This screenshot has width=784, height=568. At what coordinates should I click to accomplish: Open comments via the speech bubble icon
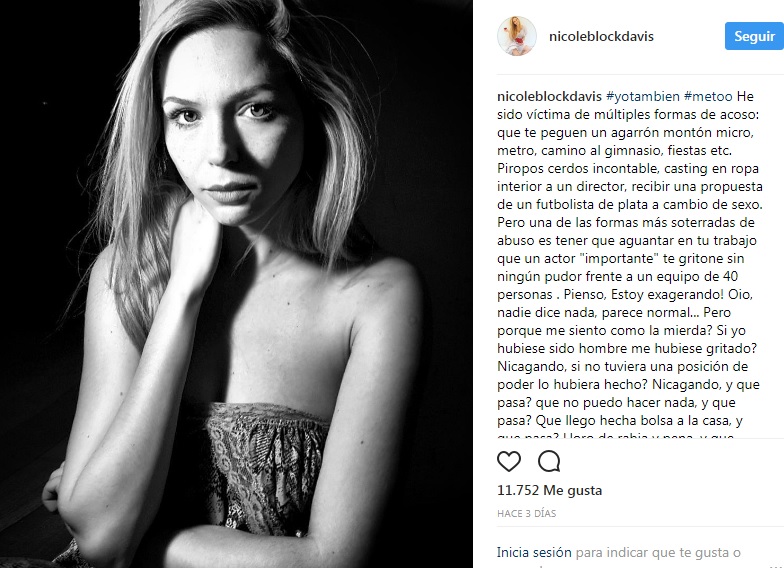[x=549, y=461]
